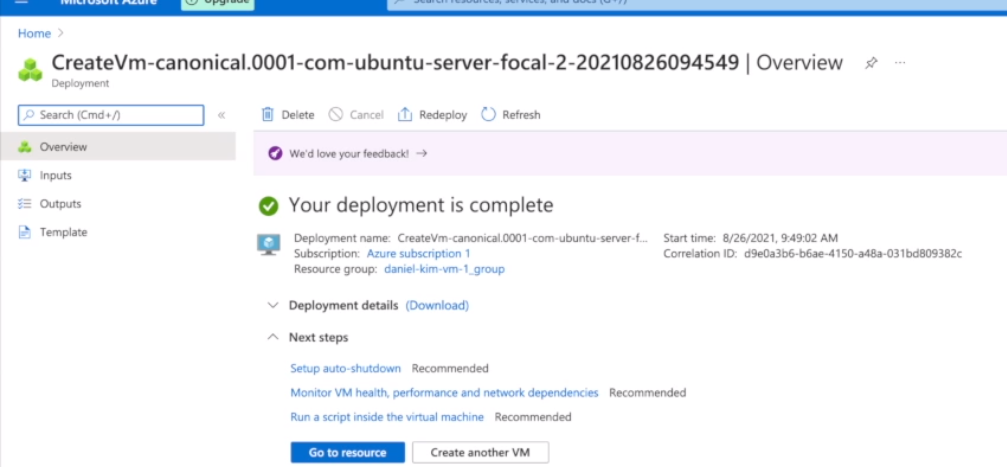Collapse the sidebar with double chevron

[x=221, y=115]
